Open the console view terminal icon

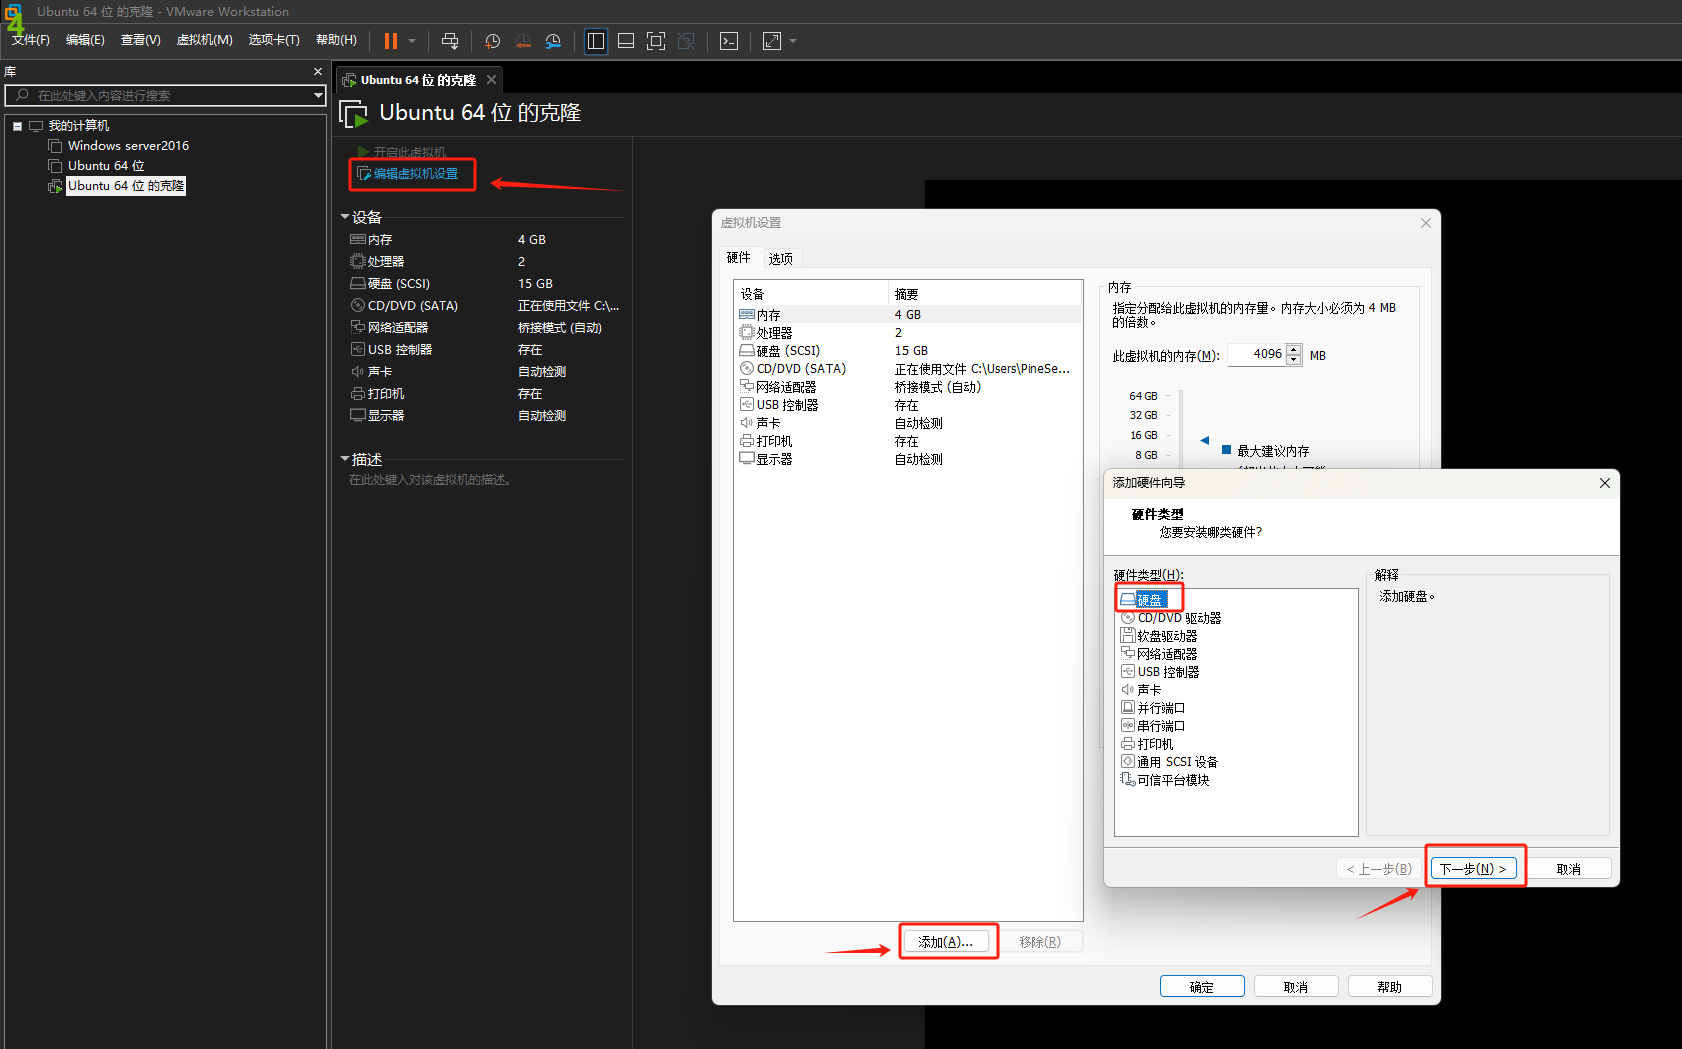[x=729, y=41]
